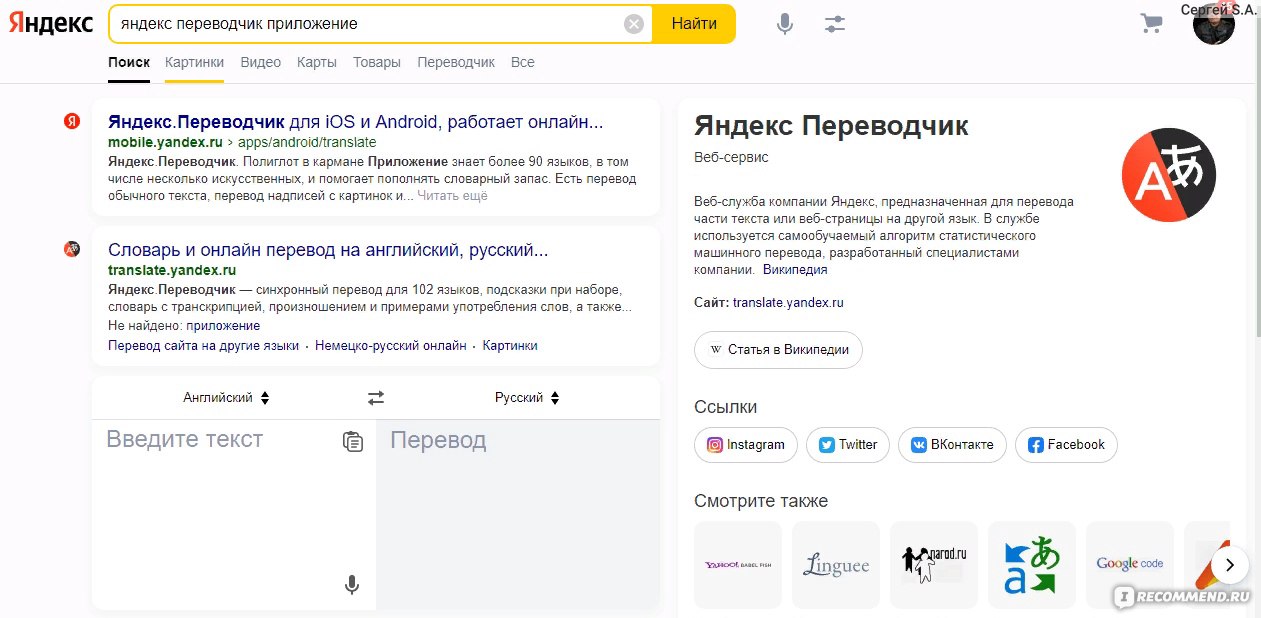
Task: Expand snippet with Читать ещё
Action: pos(452,196)
